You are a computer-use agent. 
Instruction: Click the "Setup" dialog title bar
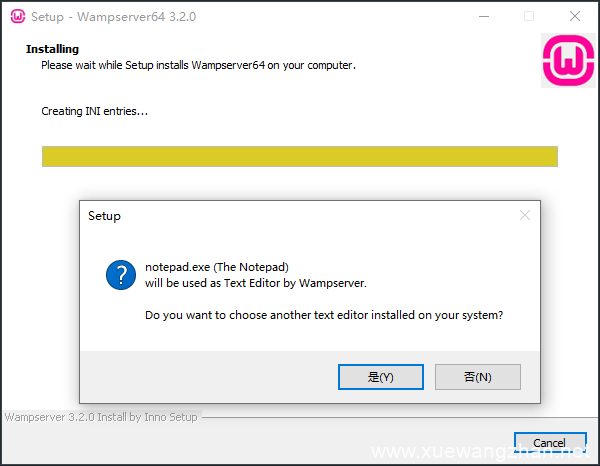(300, 215)
